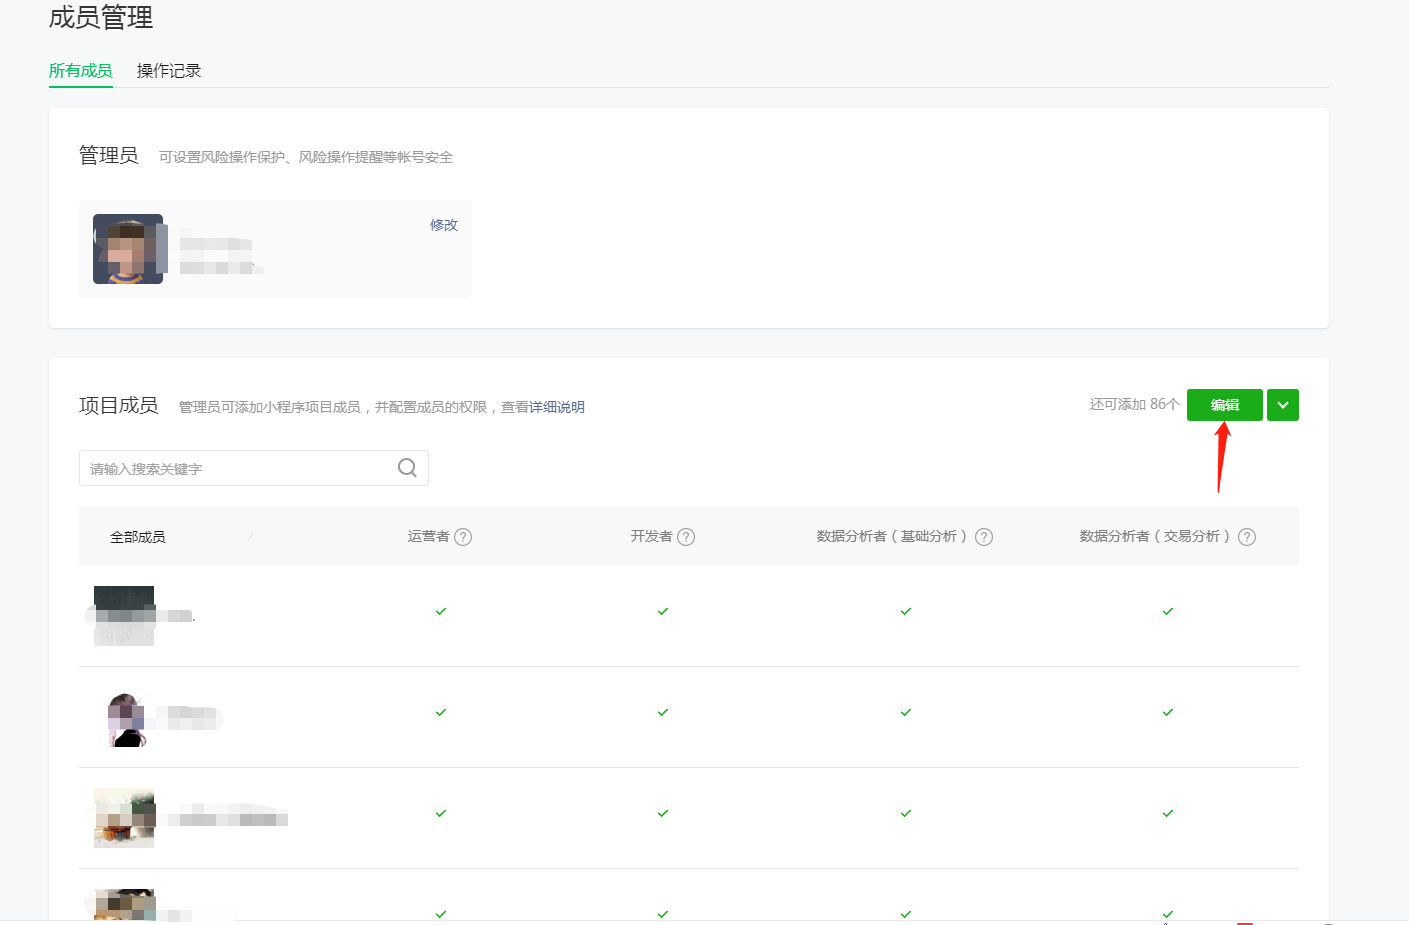
Task: Toggle 数据分析者（交易分析） checkmark for third member
Action: (1168, 813)
